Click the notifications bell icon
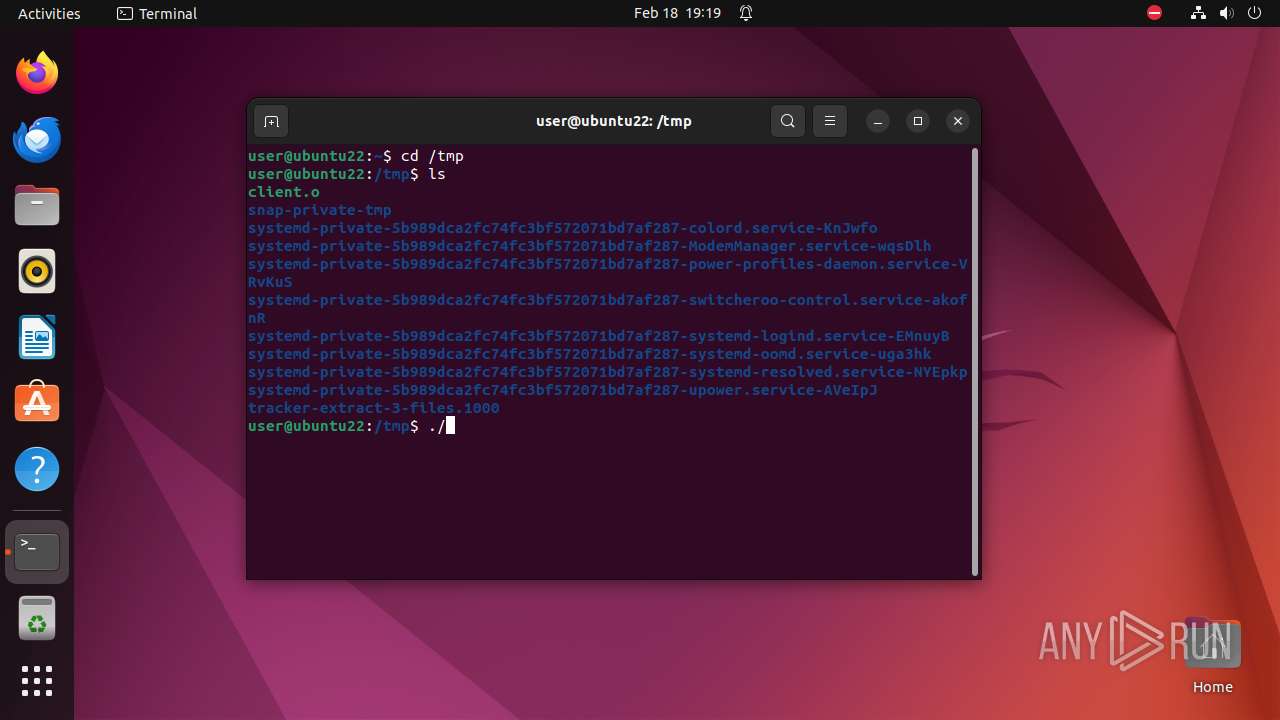Screen dimensions: 1280x720 coord(746,13)
